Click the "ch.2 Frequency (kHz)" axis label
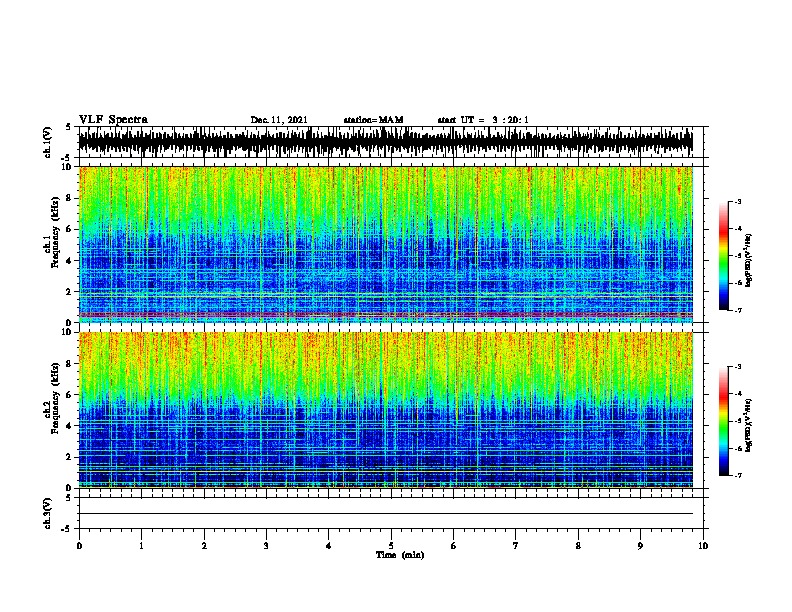This screenshot has height=612, width=792. pos(53,398)
